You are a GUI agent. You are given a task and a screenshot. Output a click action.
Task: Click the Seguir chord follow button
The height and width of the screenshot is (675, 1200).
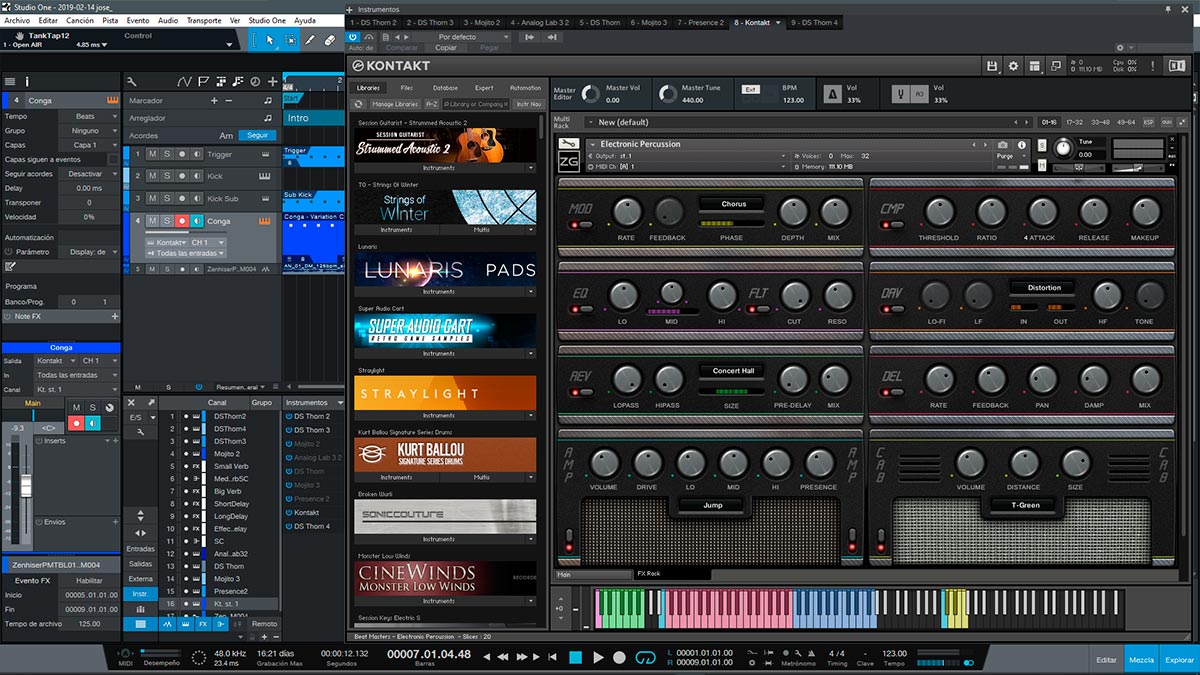(258, 135)
